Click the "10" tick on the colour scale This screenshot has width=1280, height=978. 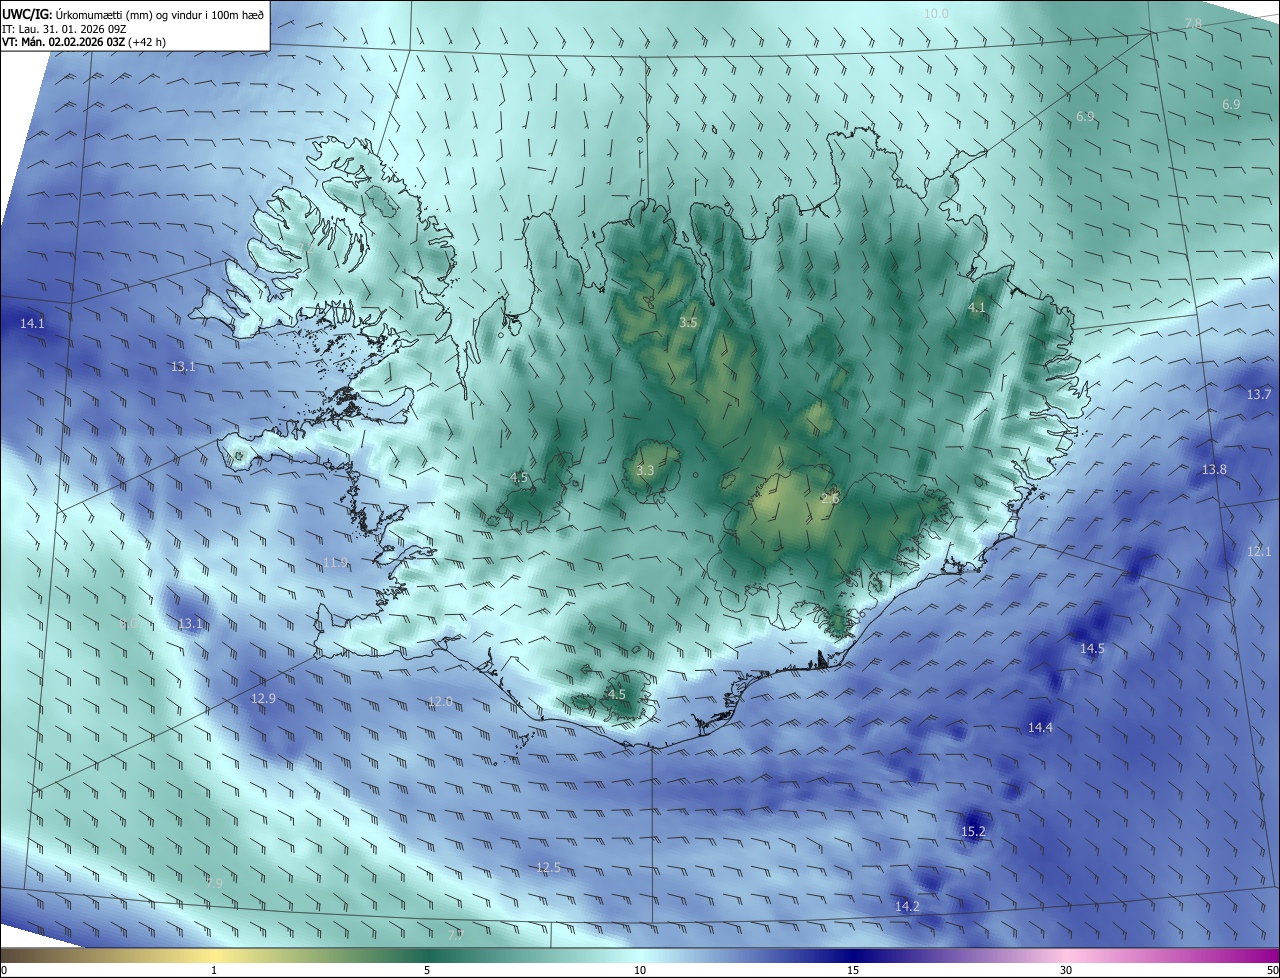click(640, 970)
